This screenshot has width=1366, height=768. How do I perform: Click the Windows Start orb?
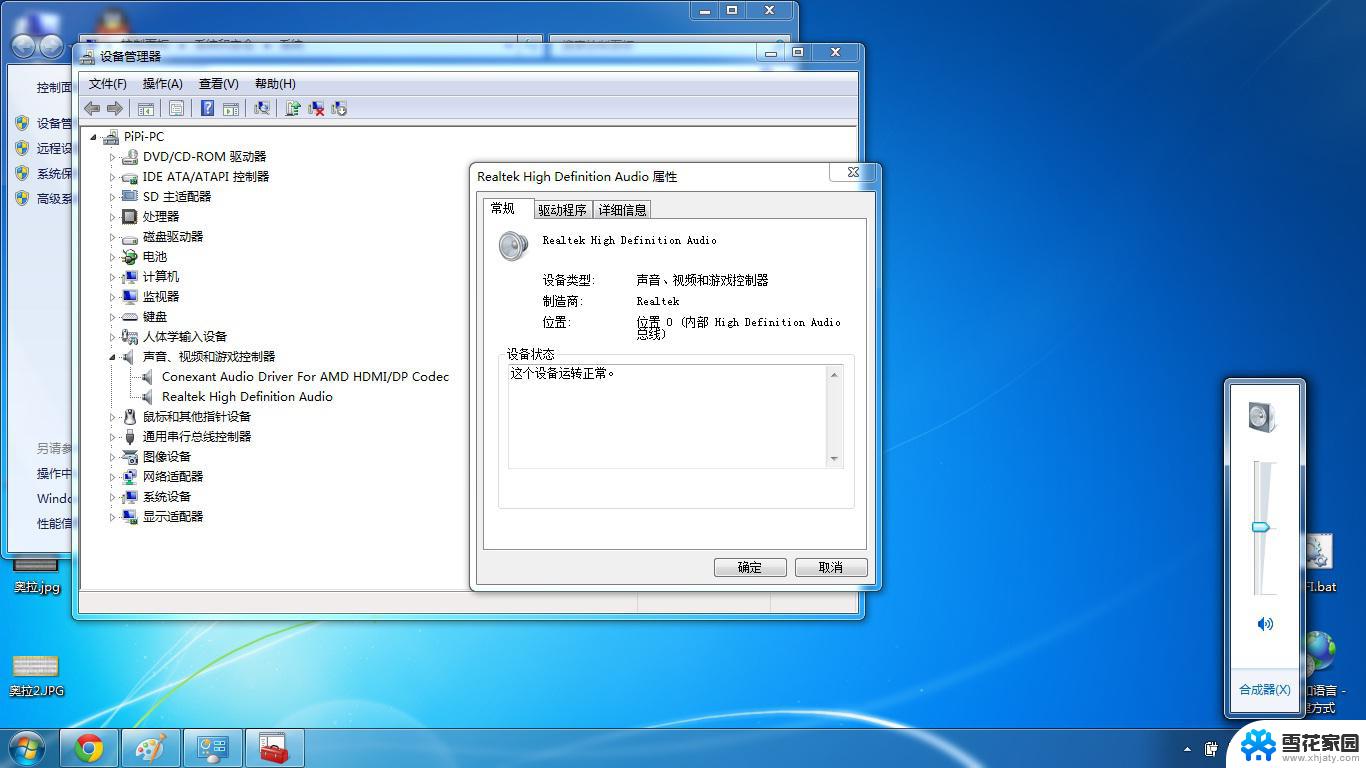coord(26,748)
